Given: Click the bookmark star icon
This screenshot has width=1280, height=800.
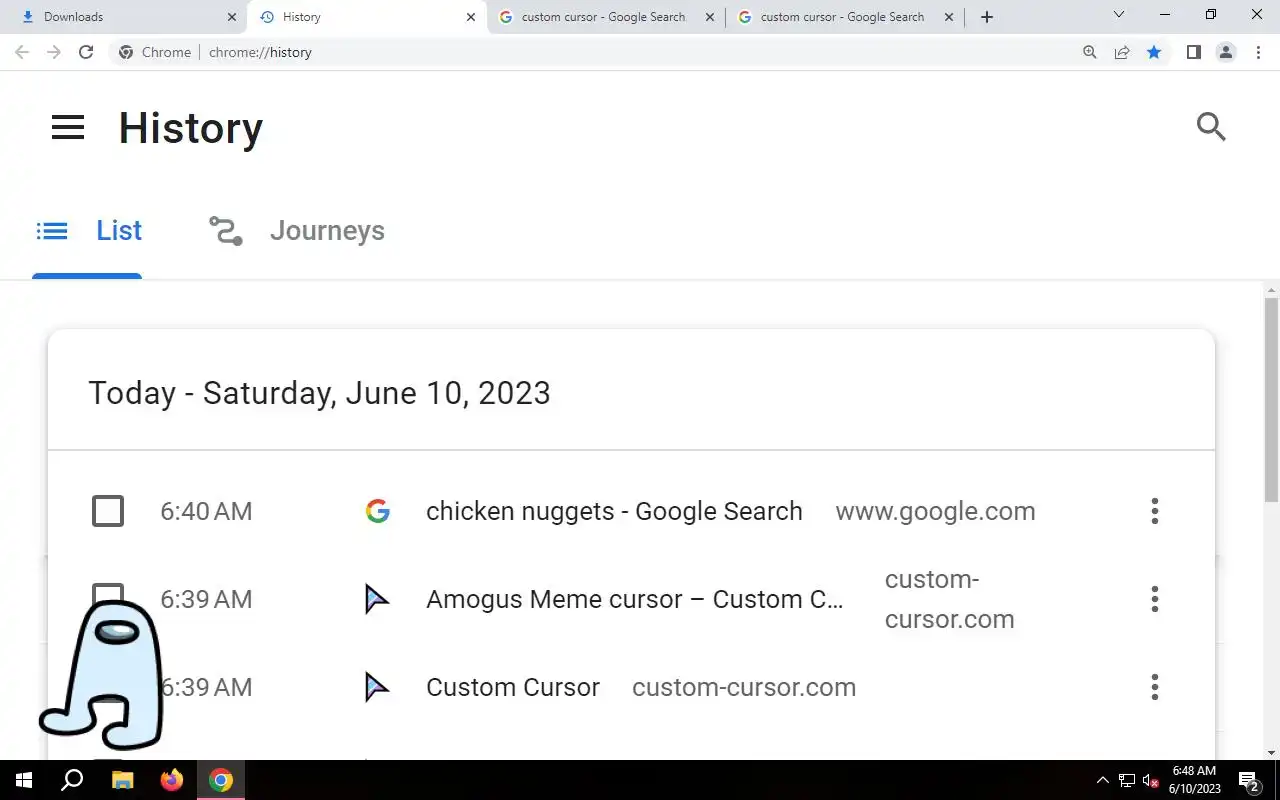Looking at the screenshot, I should (x=1154, y=52).
